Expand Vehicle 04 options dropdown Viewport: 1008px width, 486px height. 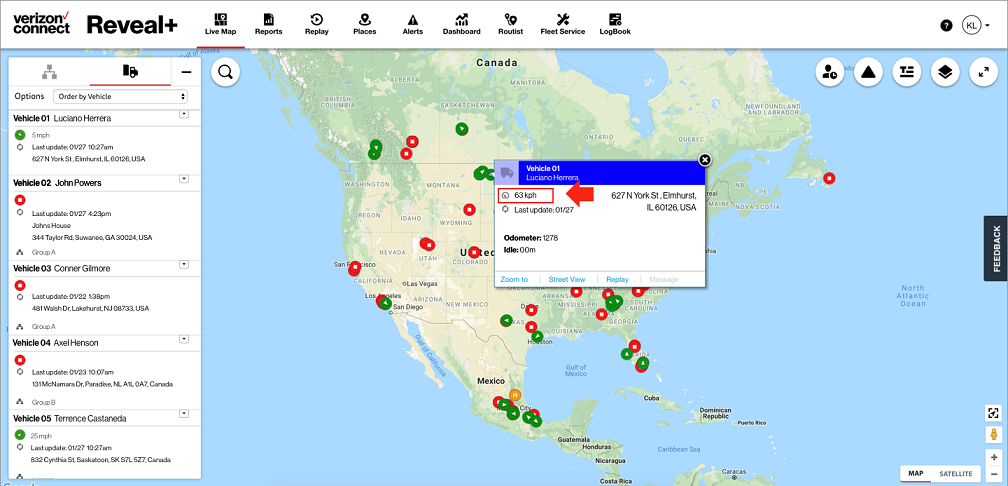tap(183, 338)
